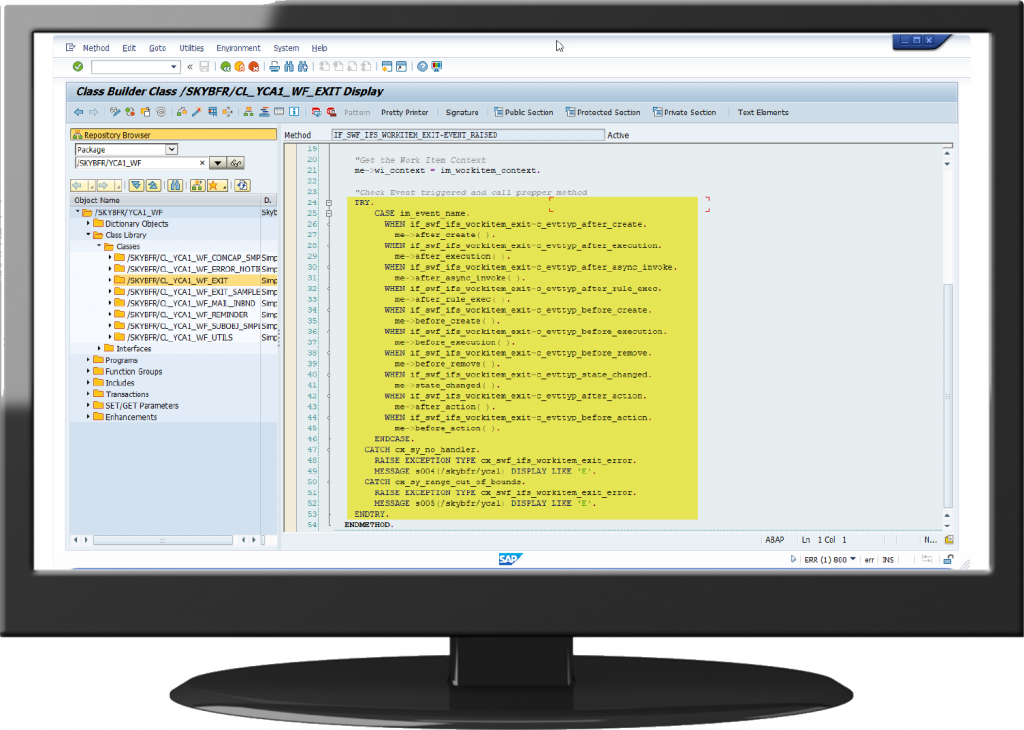Click the /SKYBFR/YCA1_WF package input field
This screenshot has width=1024, height=730.
(141, 163)
